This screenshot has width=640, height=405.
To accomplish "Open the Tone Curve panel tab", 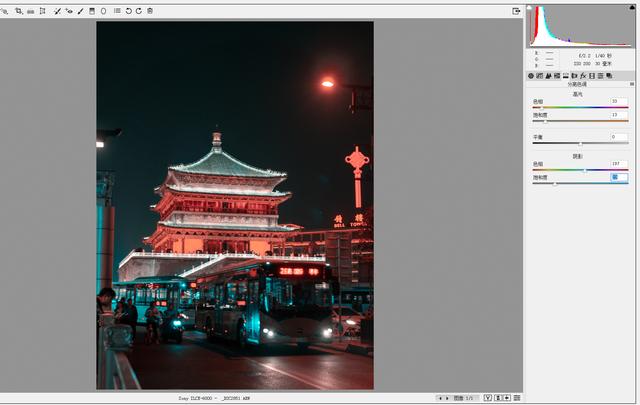I will click(x=540, y=76).
